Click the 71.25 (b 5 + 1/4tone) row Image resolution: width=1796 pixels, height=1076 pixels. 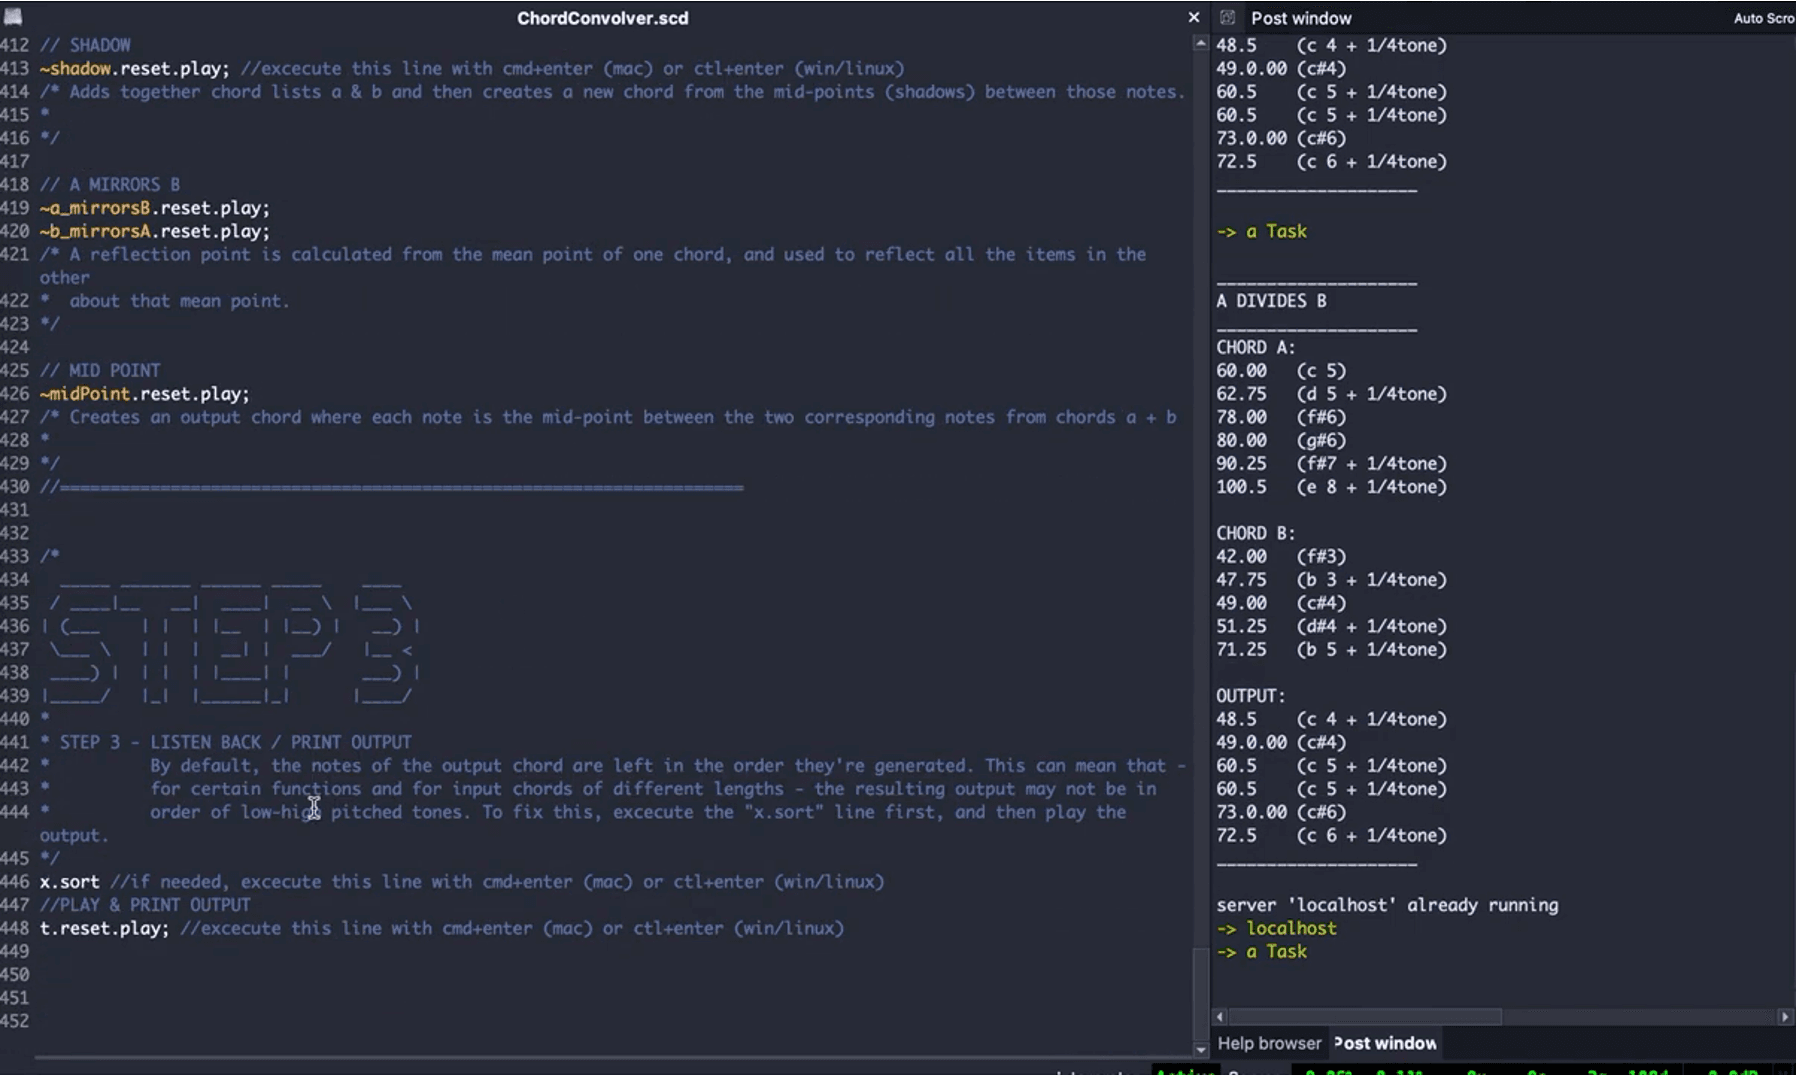click(x=1331, y=649)
